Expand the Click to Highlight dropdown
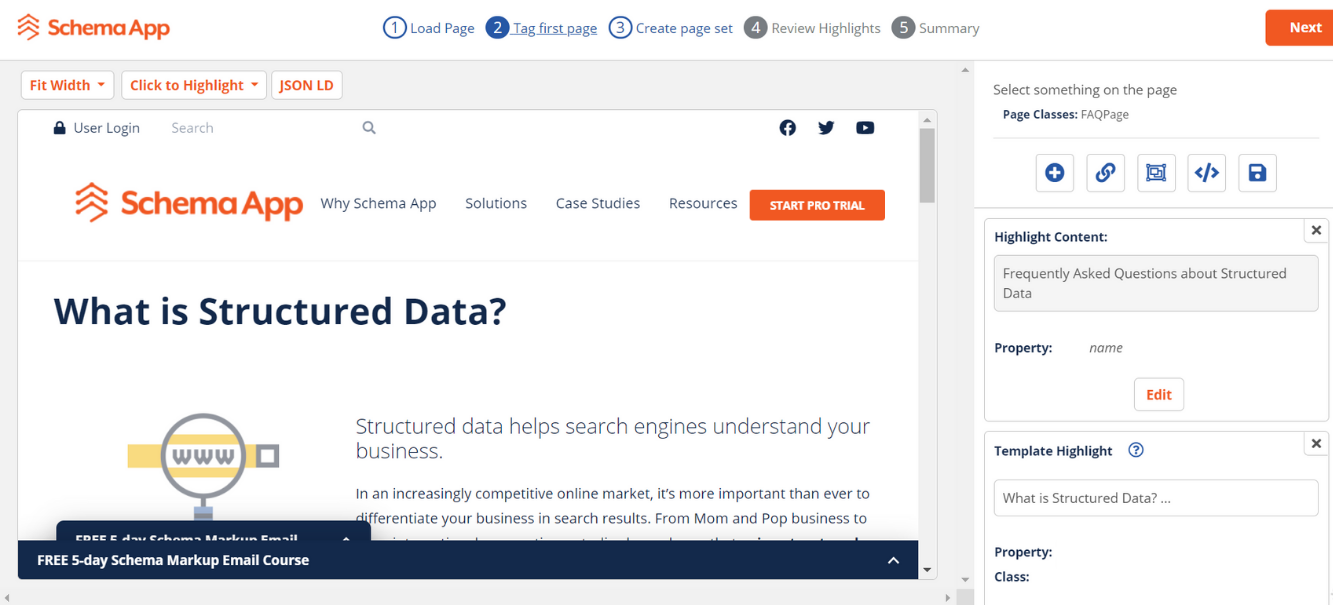 click(x=193, y=85)
